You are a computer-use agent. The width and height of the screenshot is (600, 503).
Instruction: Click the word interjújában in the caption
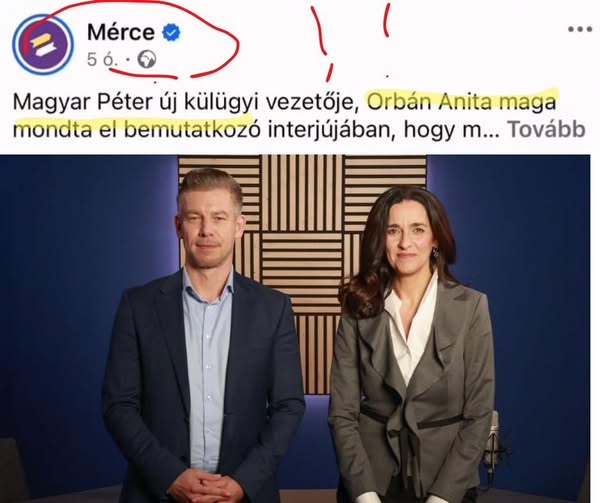(331, 130)
